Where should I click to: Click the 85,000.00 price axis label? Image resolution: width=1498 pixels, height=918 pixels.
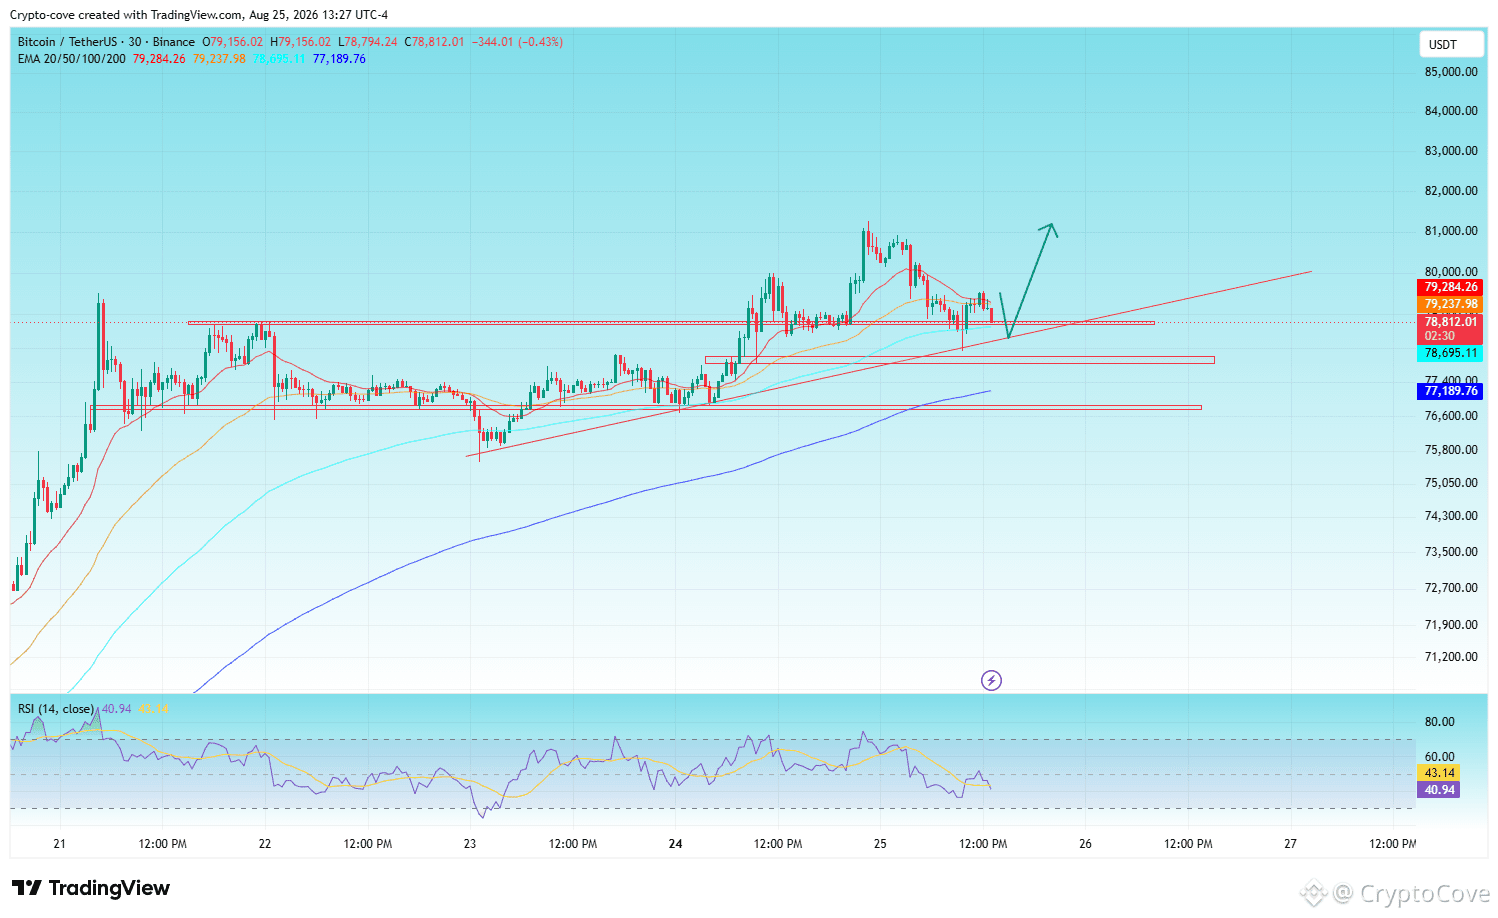(x=1451, y=72)
